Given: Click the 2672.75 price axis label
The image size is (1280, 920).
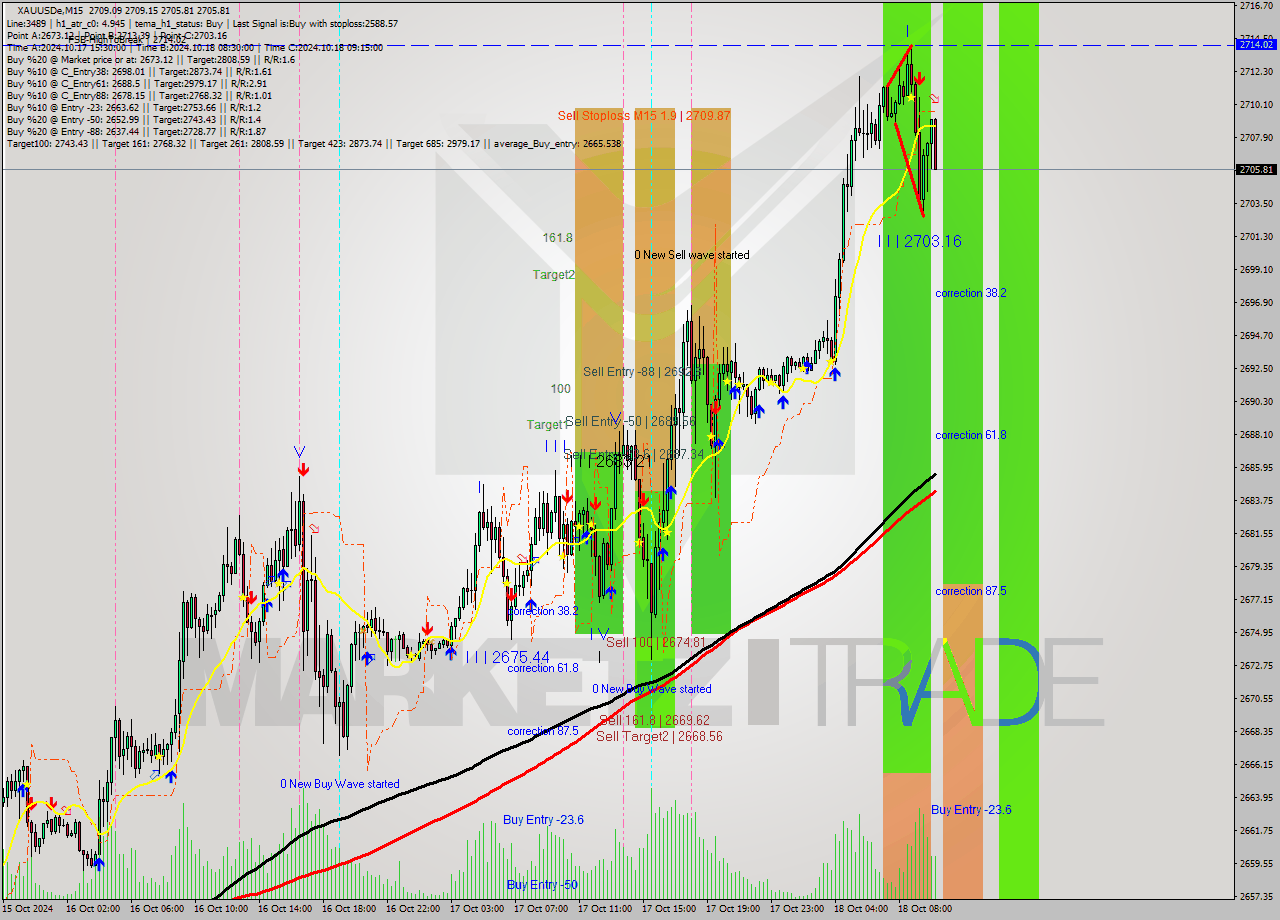Looking at the screenshot, I should tap(1255, 666).
